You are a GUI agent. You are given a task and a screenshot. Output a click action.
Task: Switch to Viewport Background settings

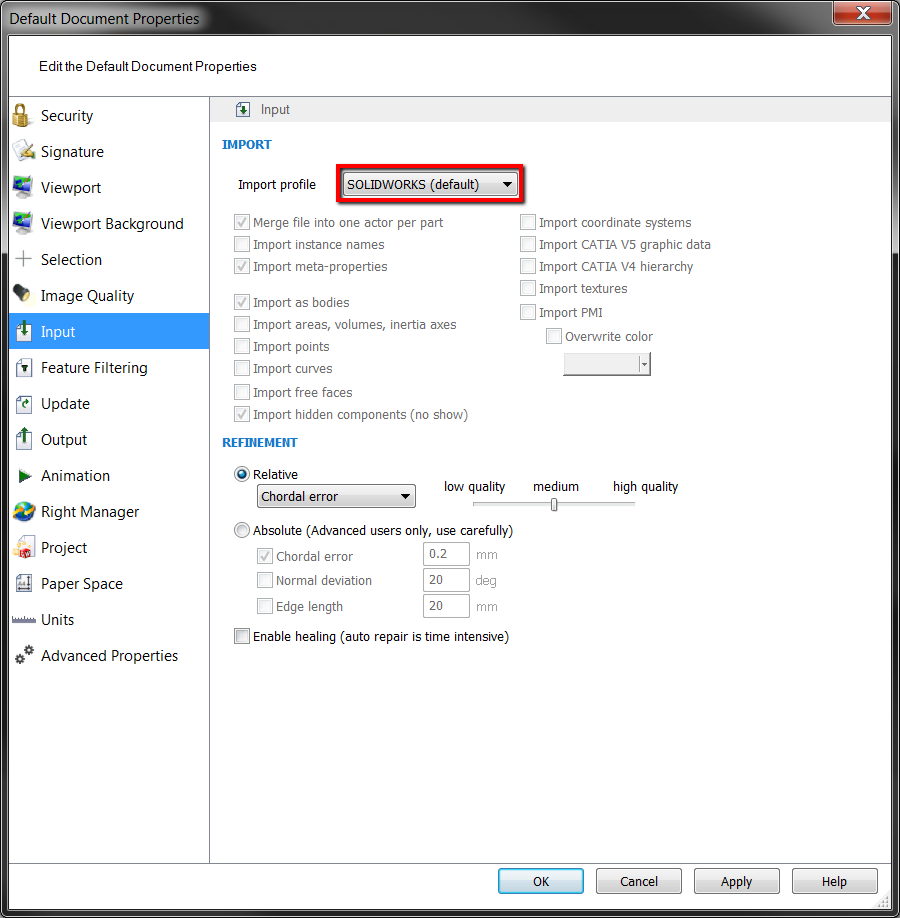tap(109, 223)
